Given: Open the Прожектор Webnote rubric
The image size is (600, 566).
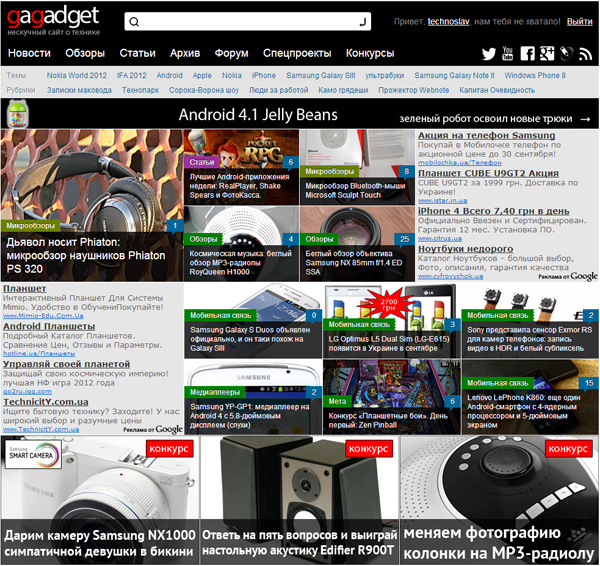Looking at the screenshot, I should 414,90.
